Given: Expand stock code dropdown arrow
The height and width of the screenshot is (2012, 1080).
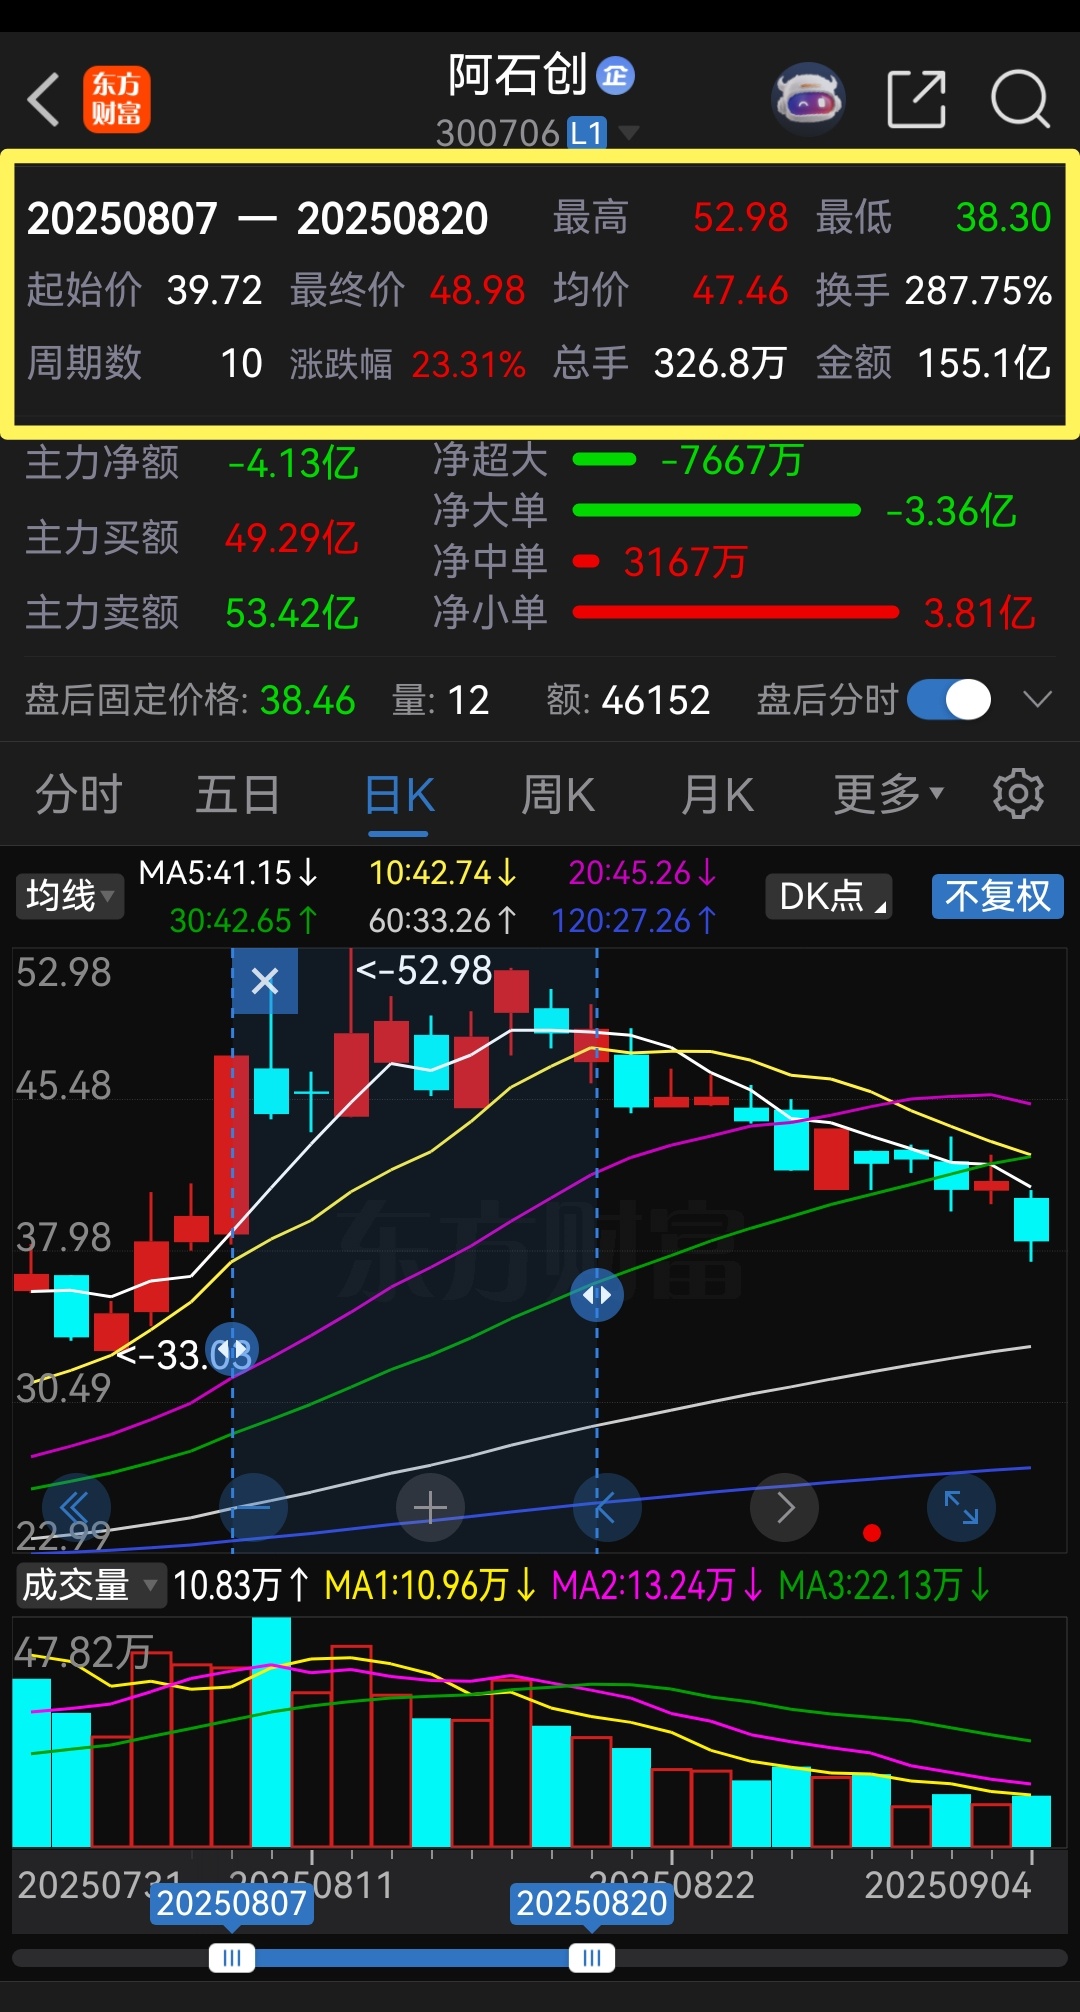Looking at the screenshot, I should tap(629, 132).
